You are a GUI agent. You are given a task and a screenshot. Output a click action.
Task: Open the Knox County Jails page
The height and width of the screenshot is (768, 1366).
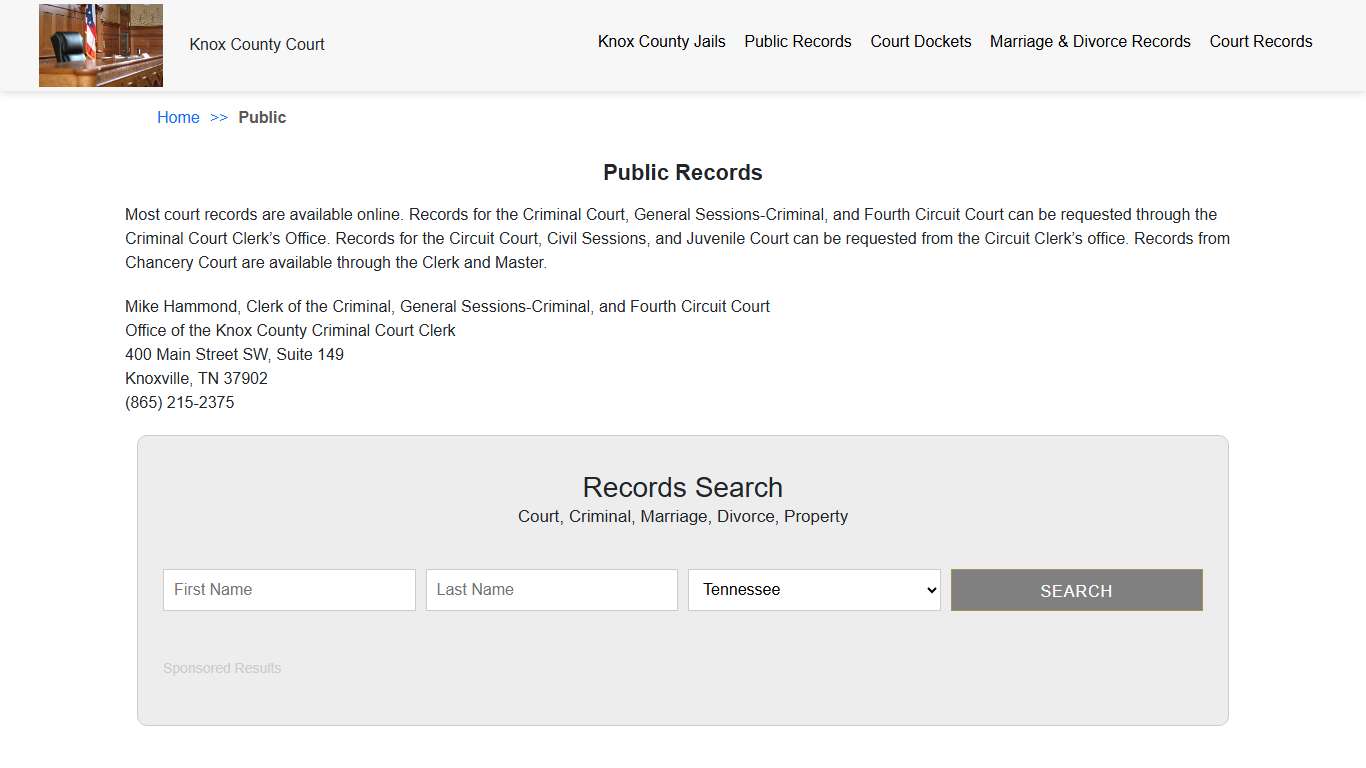pos(661,41)
